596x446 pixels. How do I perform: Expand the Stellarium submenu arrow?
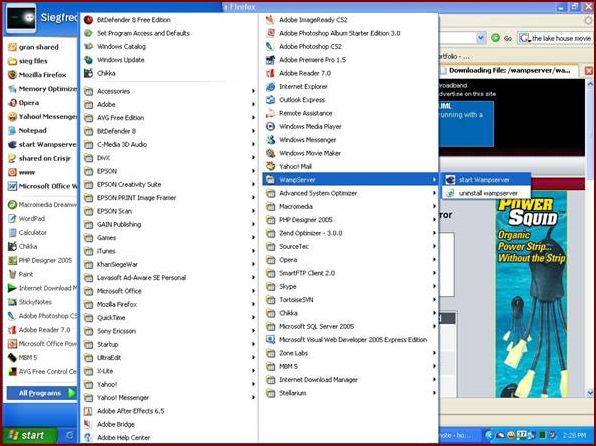[434, 393]
